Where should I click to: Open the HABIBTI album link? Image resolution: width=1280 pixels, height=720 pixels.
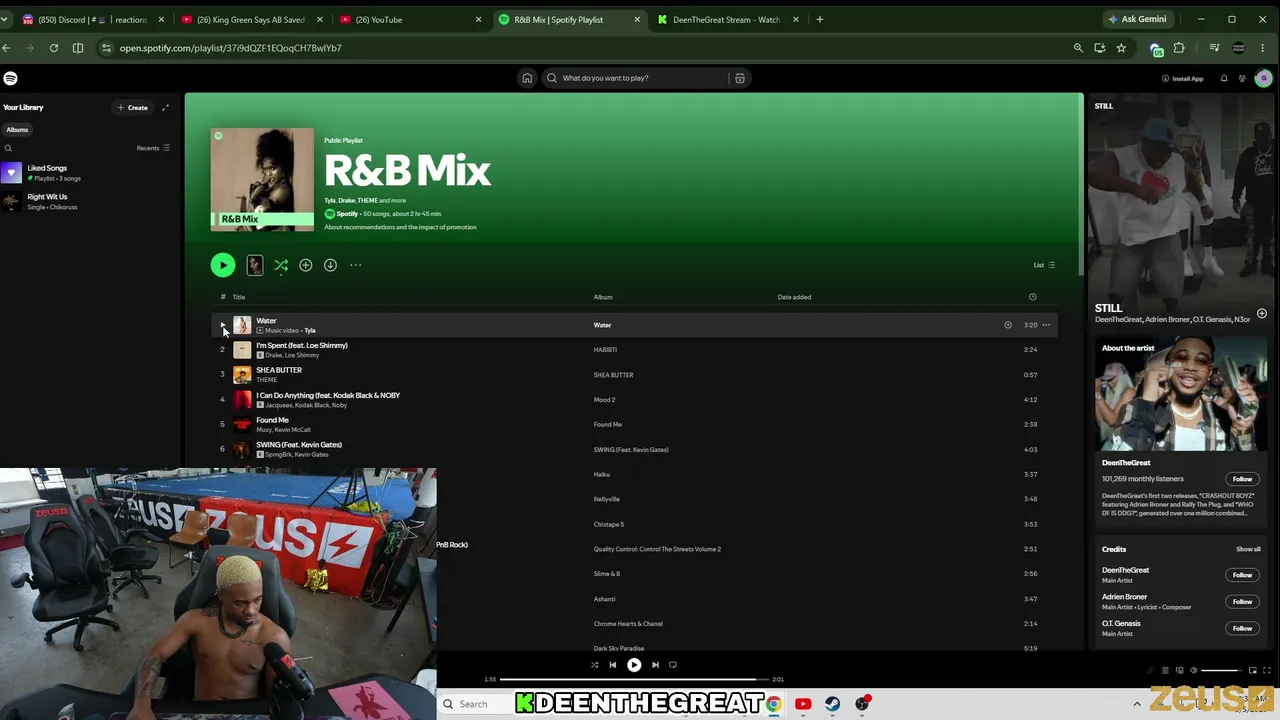[x=605, y=350]
